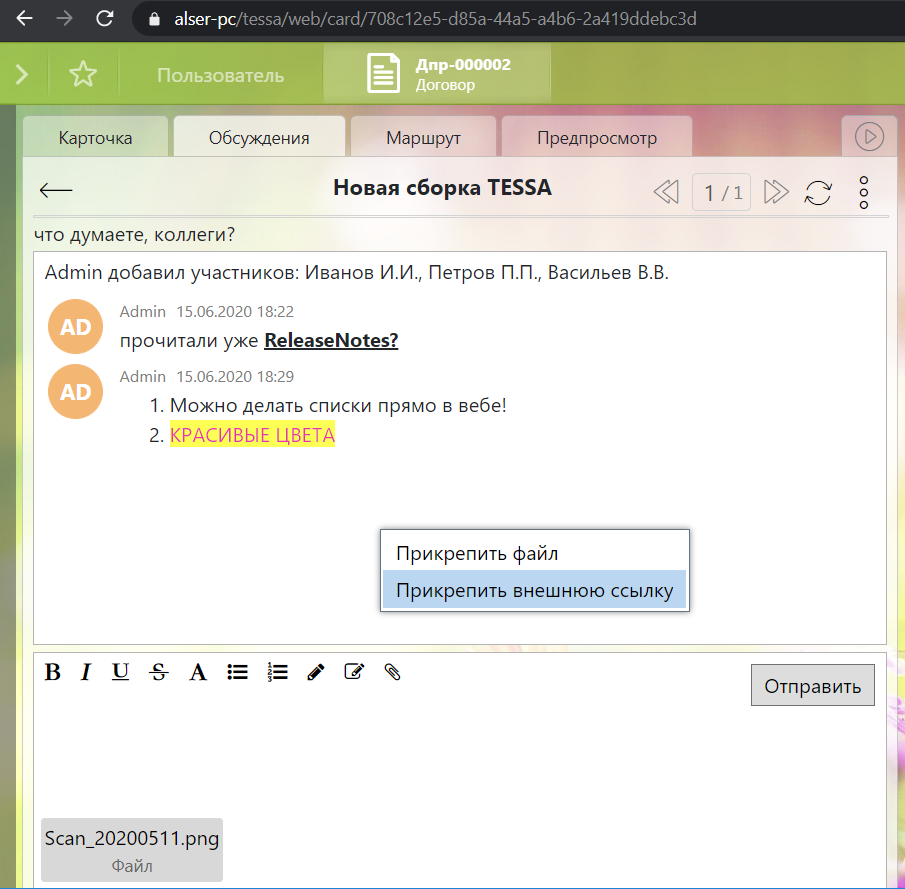
Task: Open the three-dot topic menu
Action: click(x=863, y=192)
